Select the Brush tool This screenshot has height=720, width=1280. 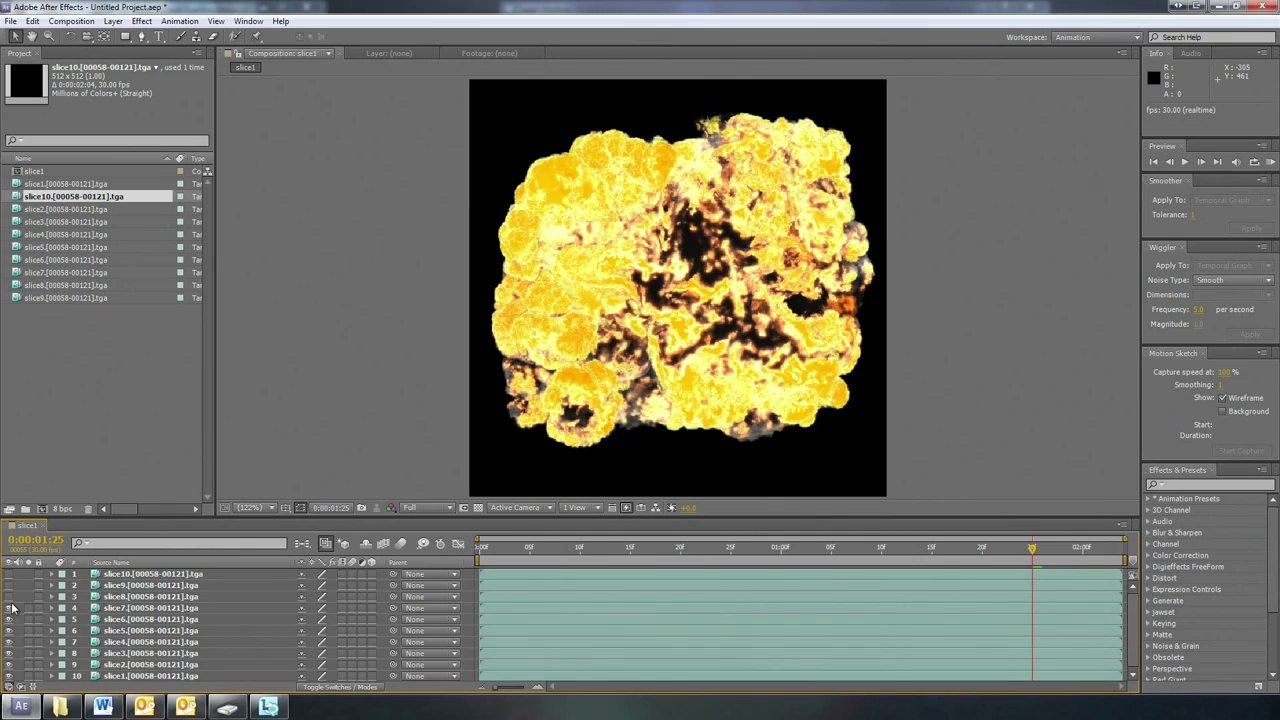(180, 37)
